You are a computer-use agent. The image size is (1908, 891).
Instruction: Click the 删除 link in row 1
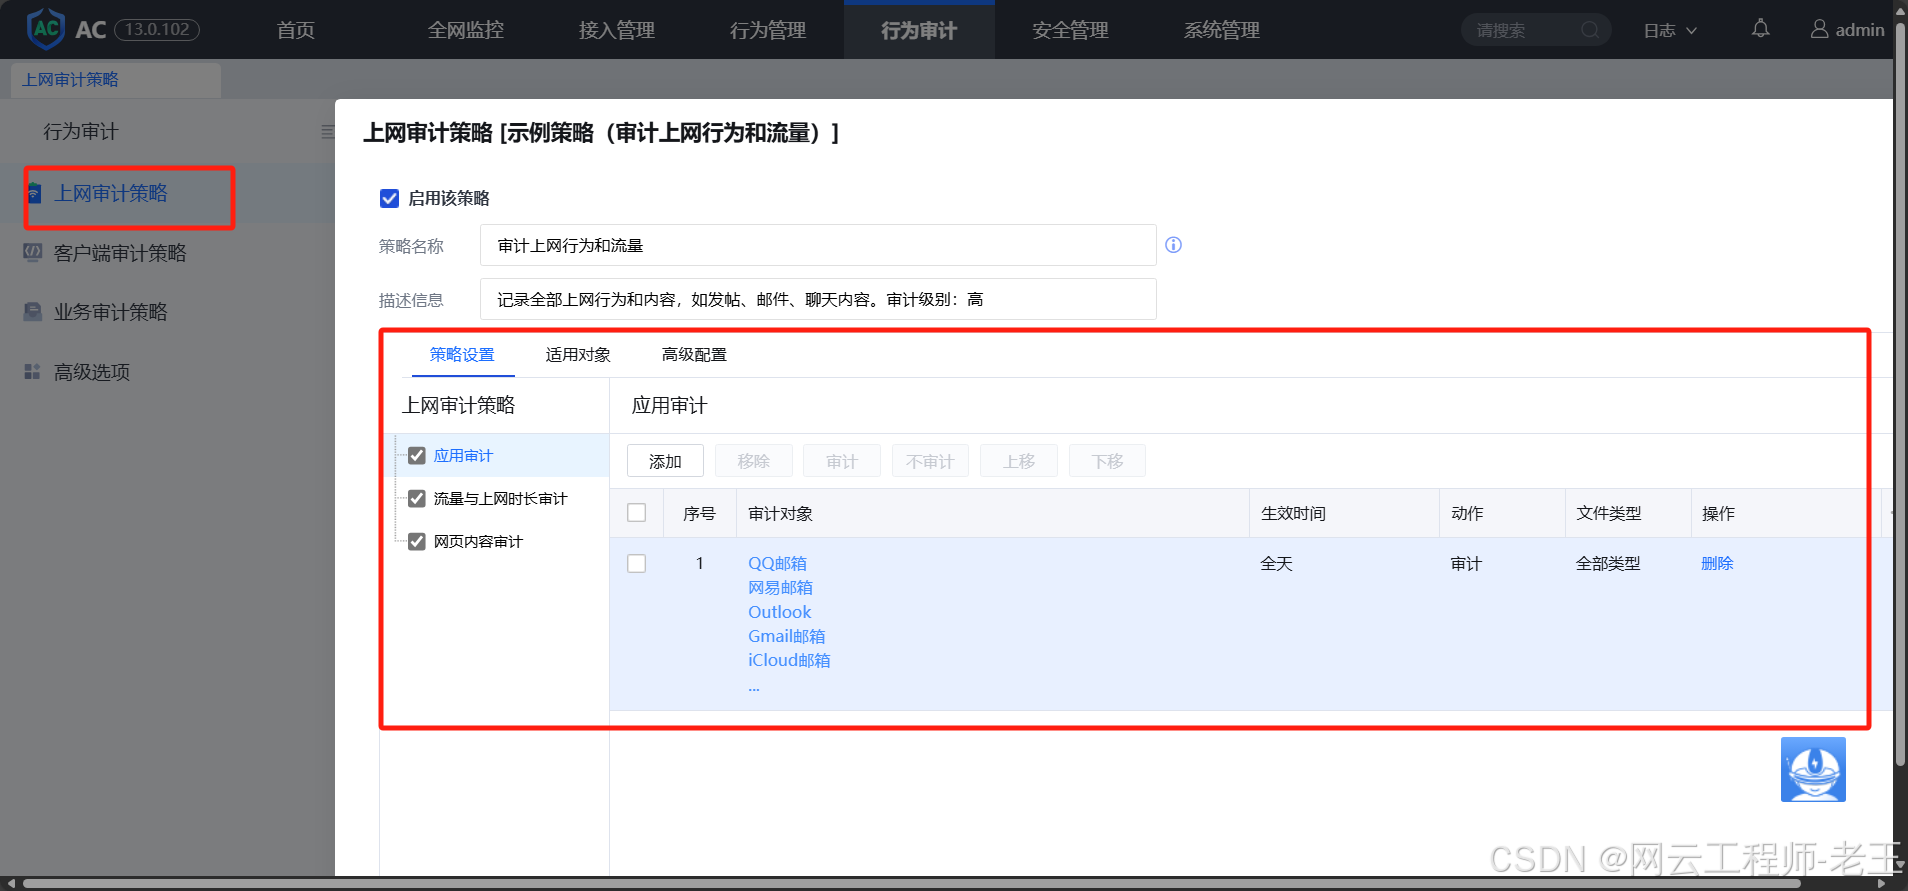click(x=1717, y=563)
